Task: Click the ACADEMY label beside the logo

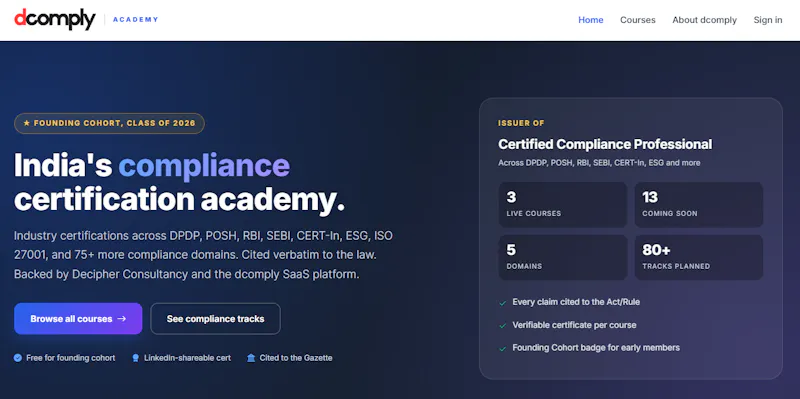Action: point(135,19)
